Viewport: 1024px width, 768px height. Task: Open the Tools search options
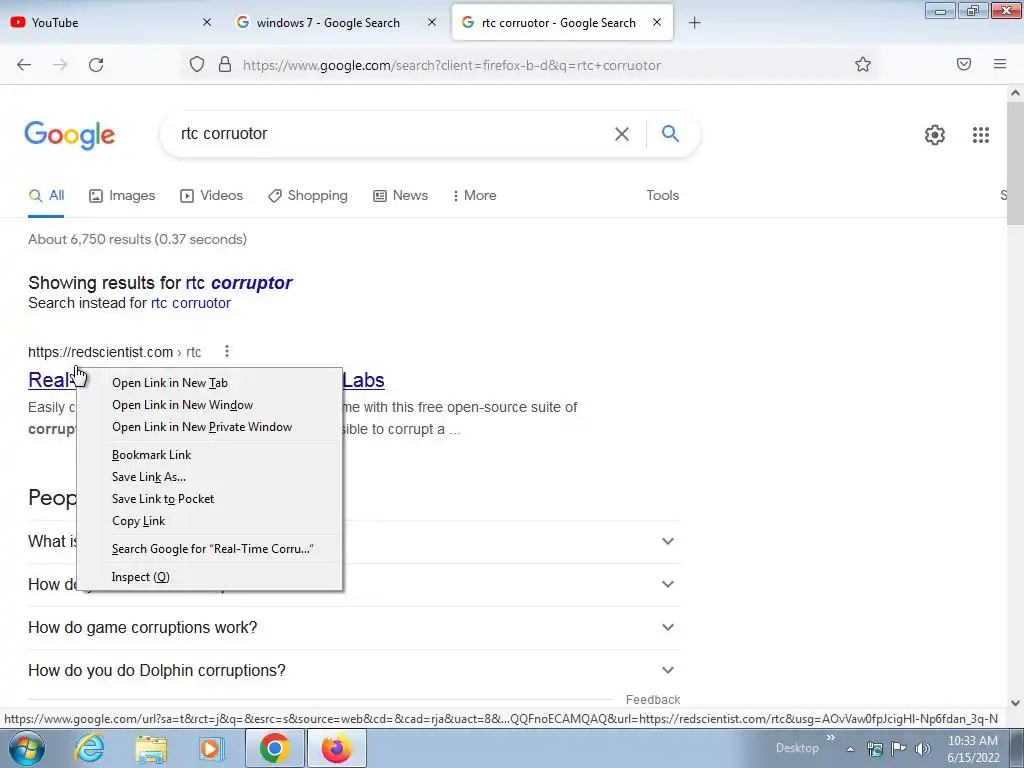click(662, 195)
